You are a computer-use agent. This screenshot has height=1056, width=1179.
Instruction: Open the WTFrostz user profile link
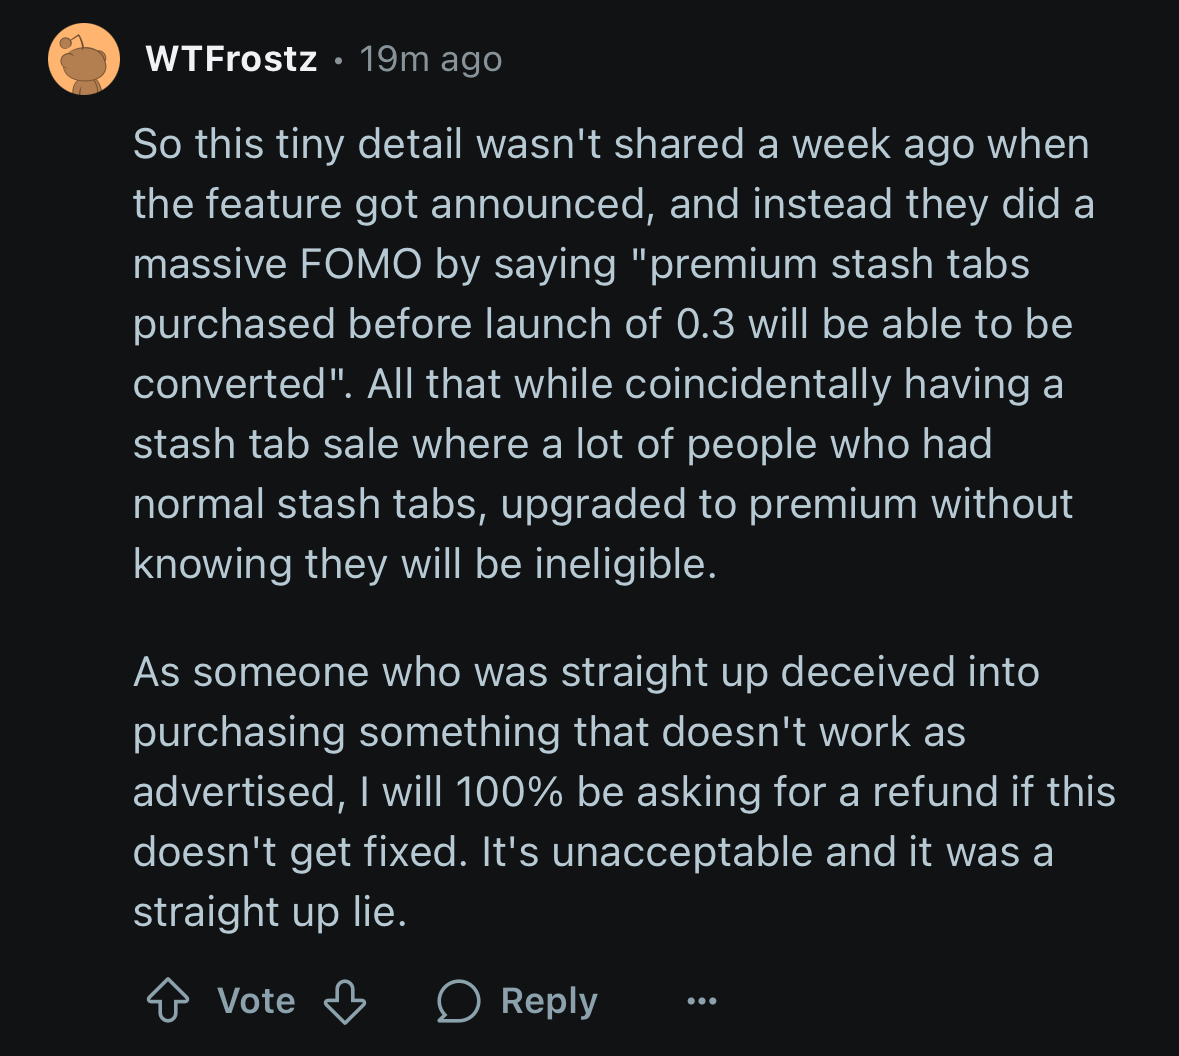point(231,59)
